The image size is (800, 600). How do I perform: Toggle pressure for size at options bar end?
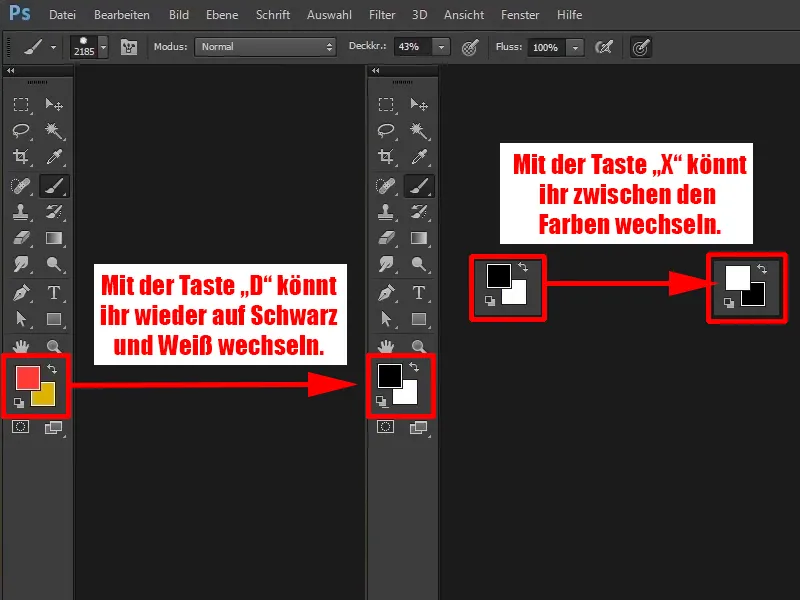[641, 47]
